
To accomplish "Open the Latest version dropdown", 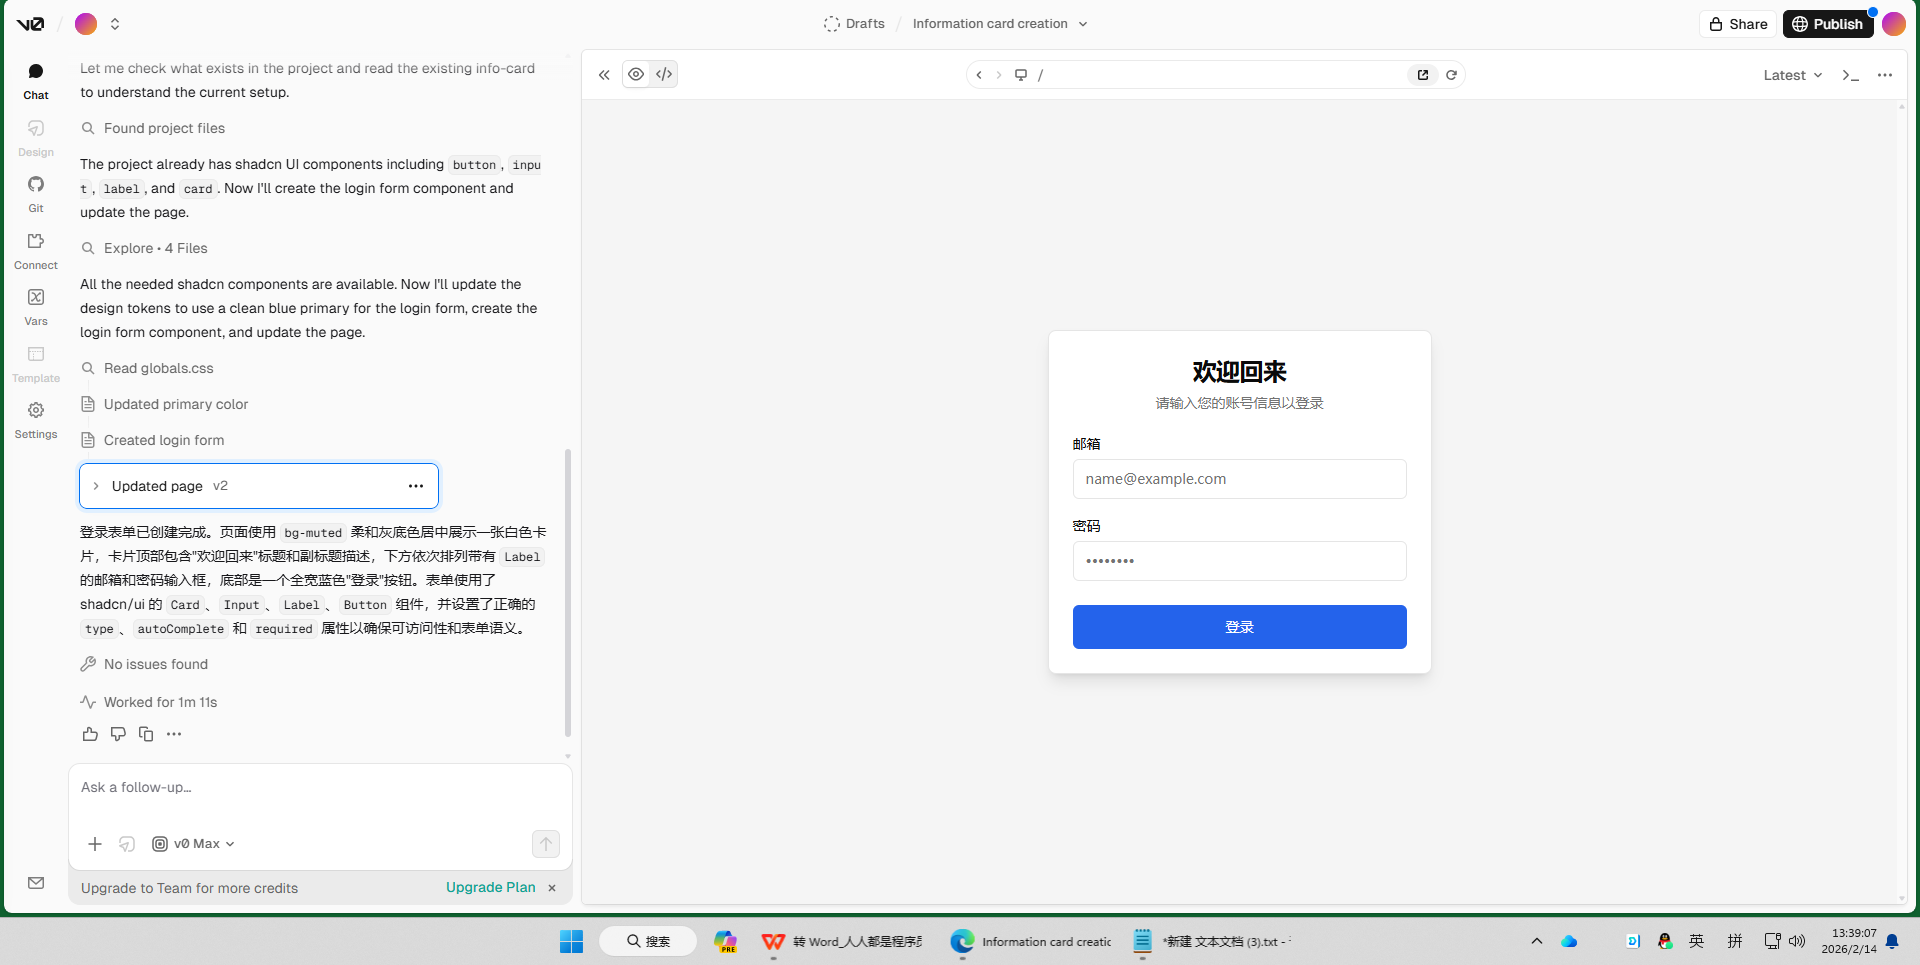I will tap(1791, 74).
